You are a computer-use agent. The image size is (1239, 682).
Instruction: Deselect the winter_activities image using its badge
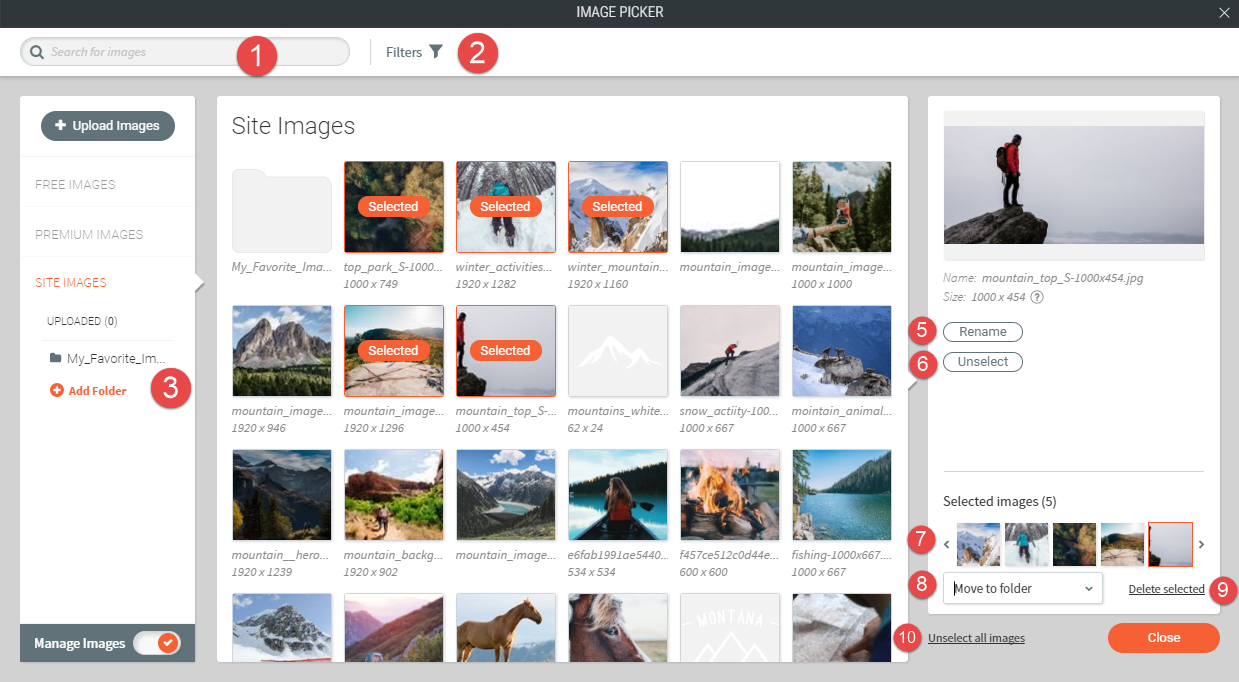[505, 206]
